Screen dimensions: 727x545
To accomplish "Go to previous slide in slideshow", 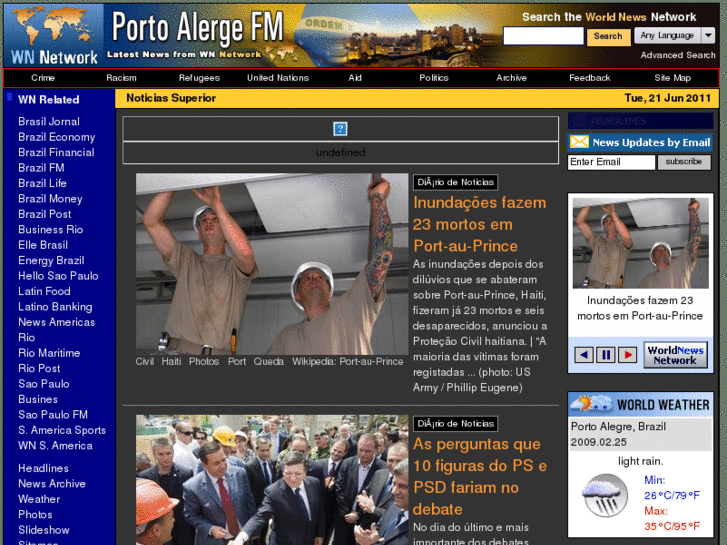I will [584, 355].
